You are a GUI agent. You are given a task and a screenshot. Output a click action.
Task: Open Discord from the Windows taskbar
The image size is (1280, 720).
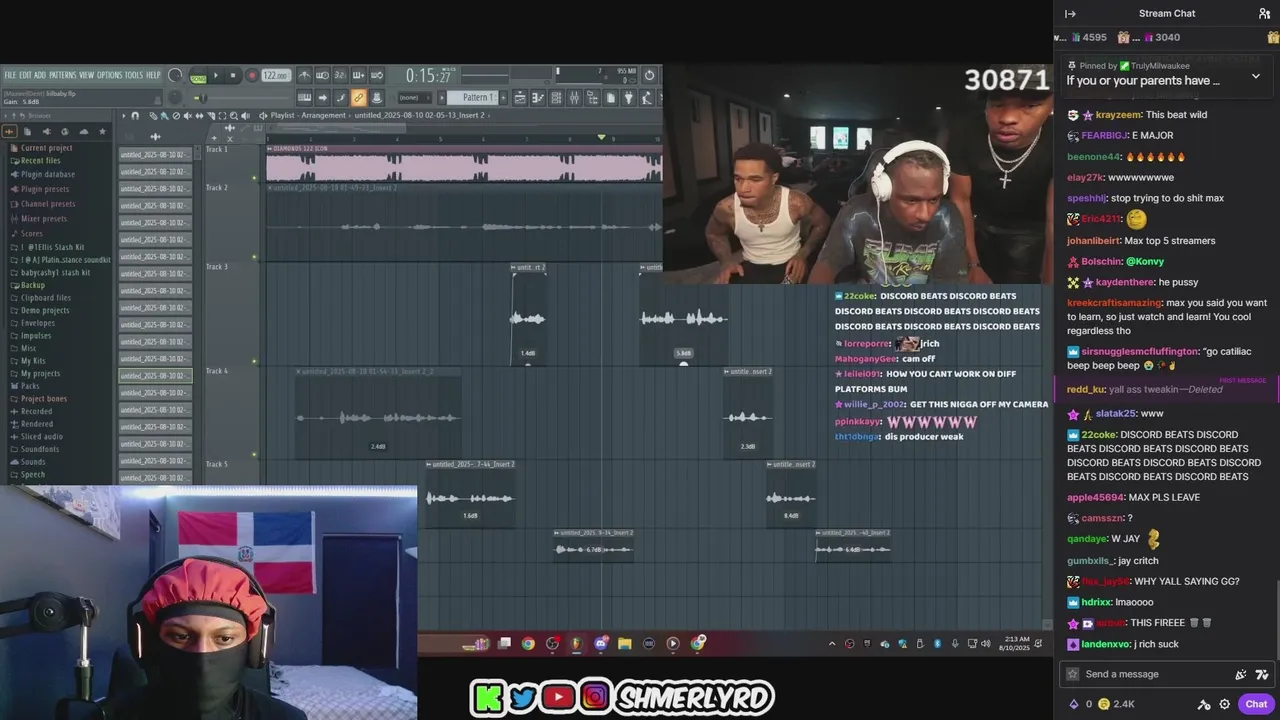click(601, 644)
